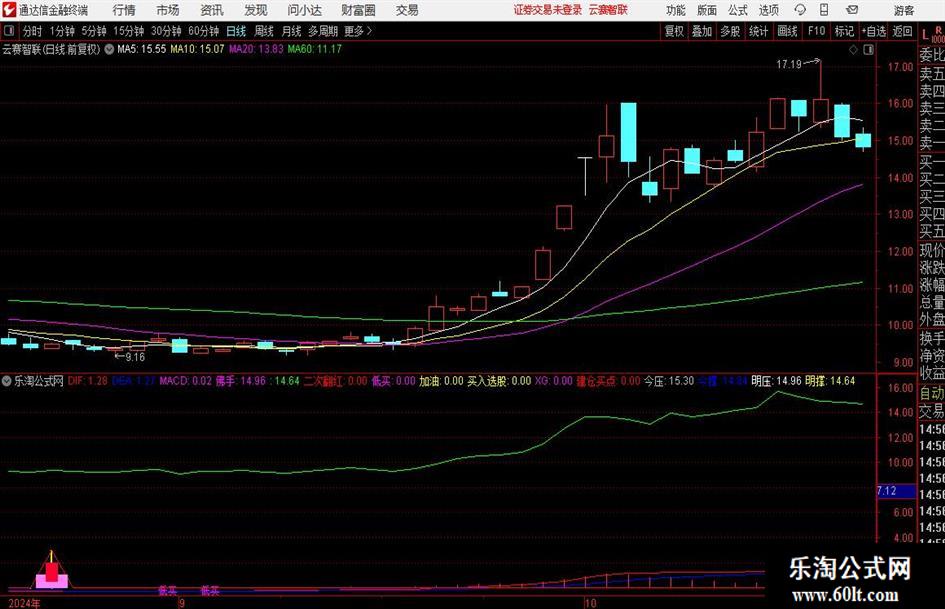Click the 叠加 overlay button
This screenshot has width=945, height=609.
pos(702,31)
